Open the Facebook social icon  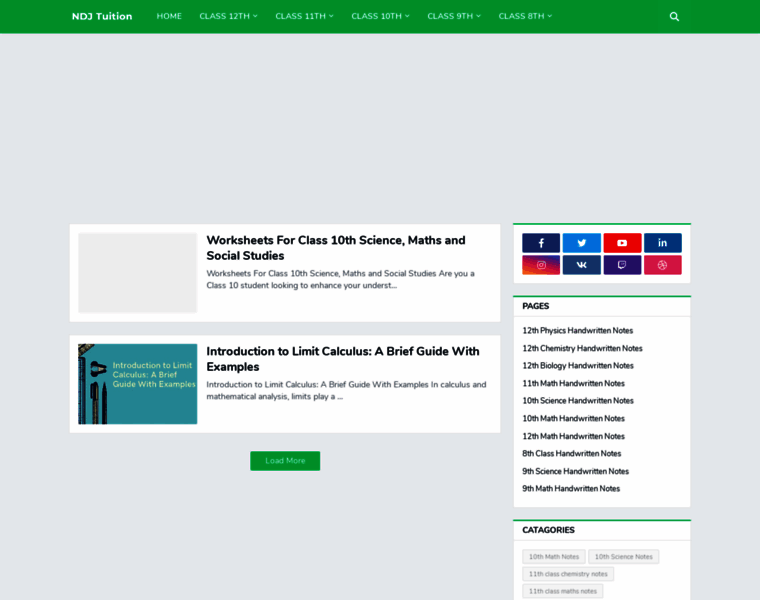[x=541, y=243]
